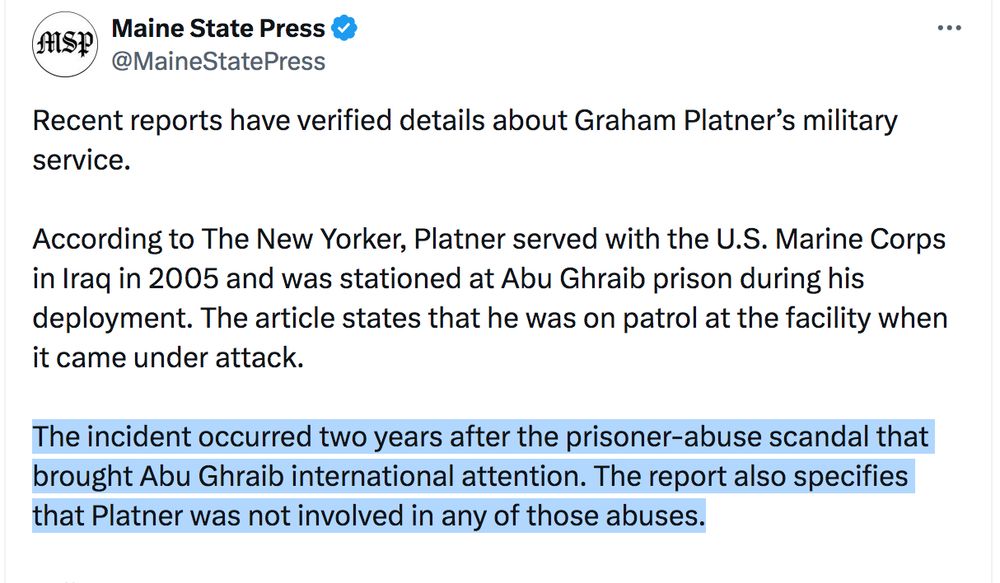This screenshot has width=1000, height=583.
Task: Click the highlighted sentence starting with The incident
Action: (480, 437)
